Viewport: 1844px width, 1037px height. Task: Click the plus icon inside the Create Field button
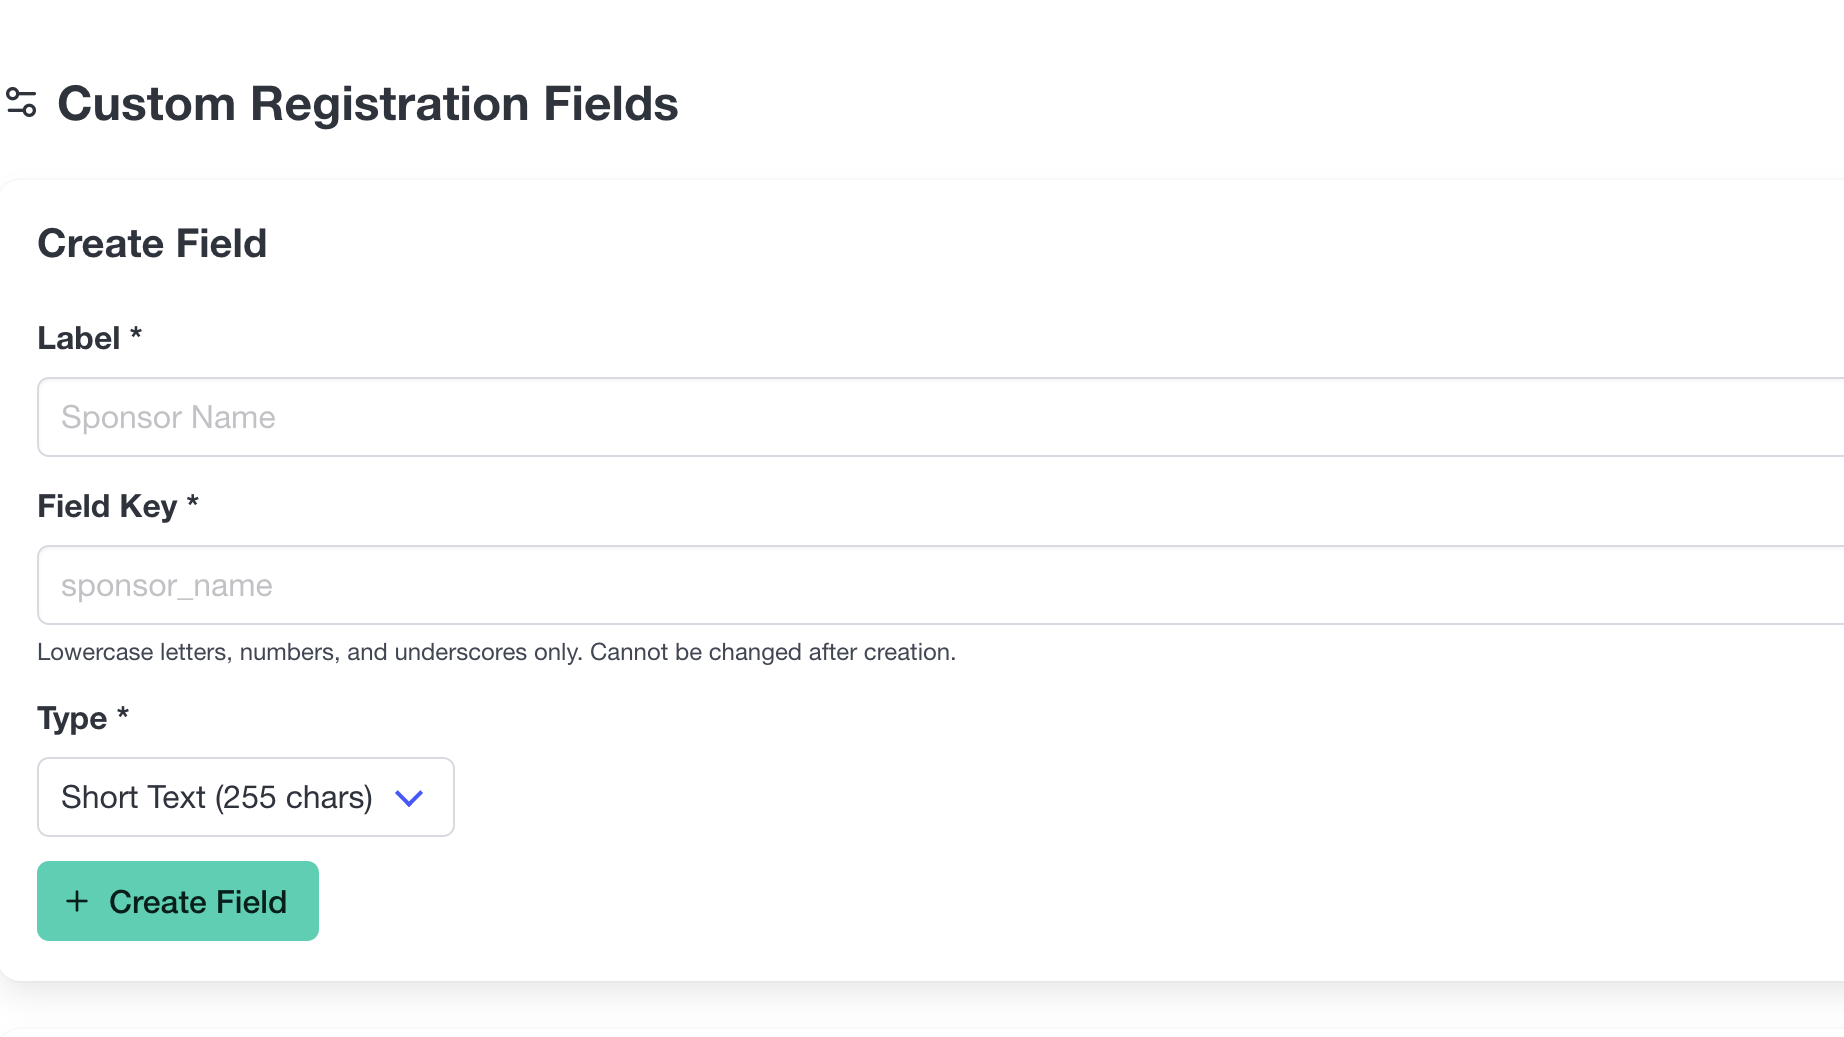tap(77, 901)
